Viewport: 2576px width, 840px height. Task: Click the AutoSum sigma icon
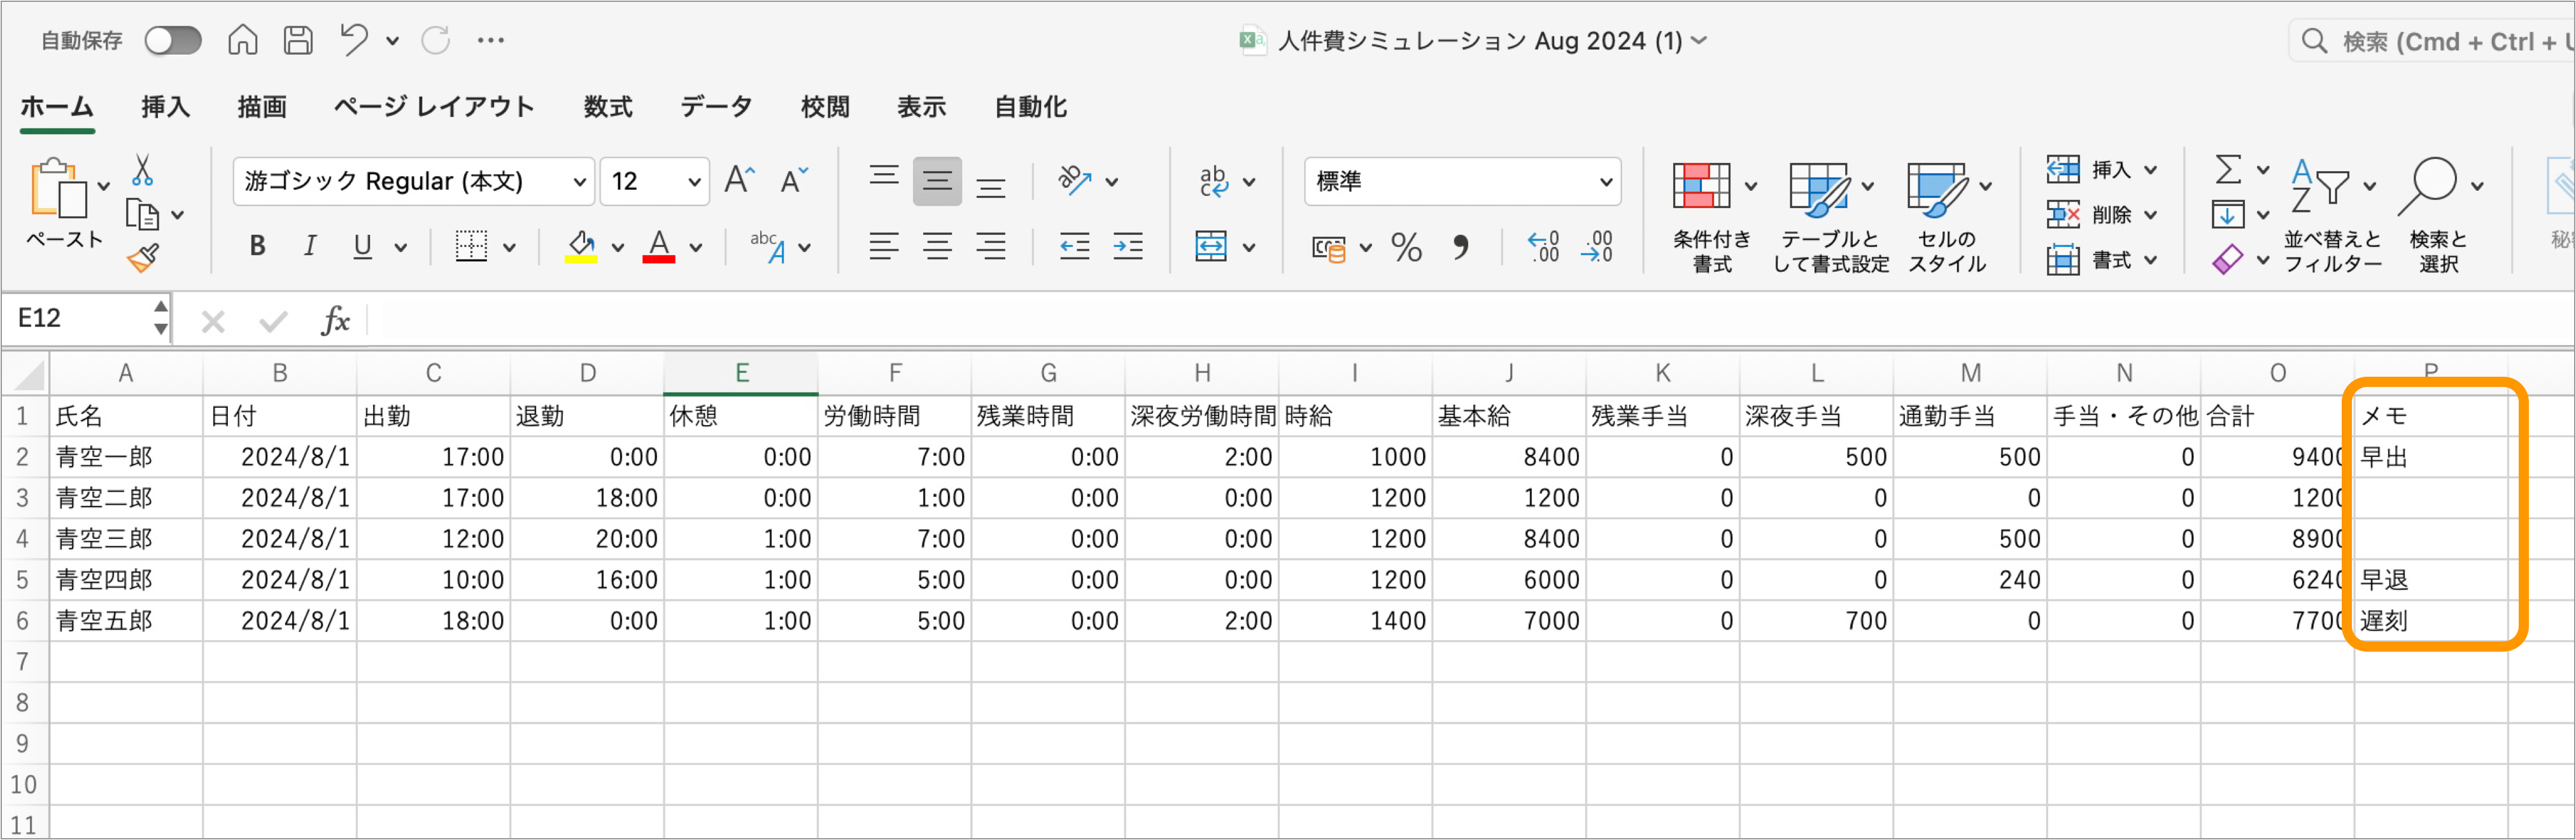(2228, 169)
